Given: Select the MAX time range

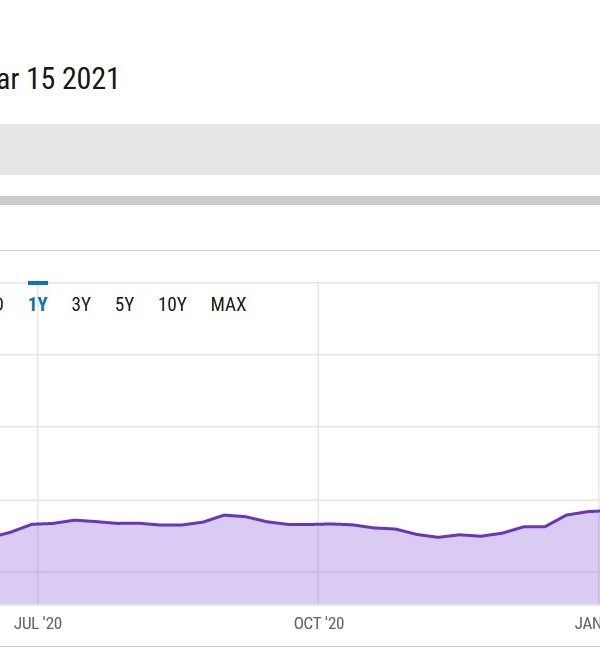Looking at the screenshot, I should [x=228, y=304].
